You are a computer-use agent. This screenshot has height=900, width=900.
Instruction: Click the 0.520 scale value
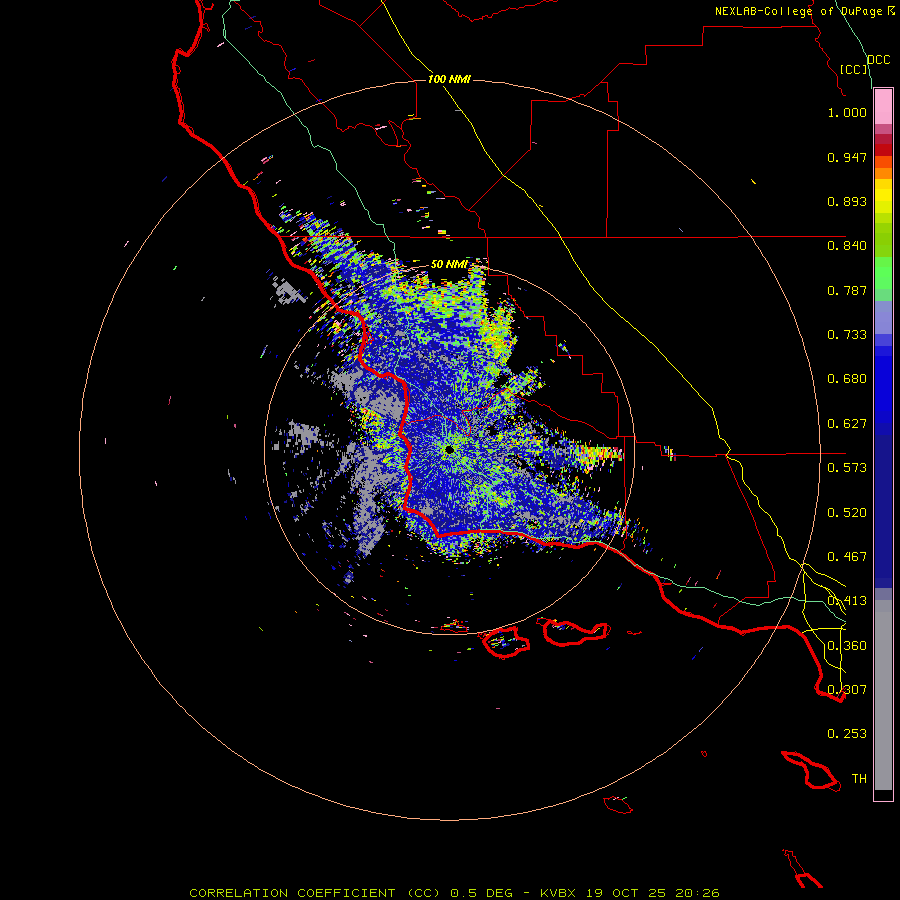847,513
